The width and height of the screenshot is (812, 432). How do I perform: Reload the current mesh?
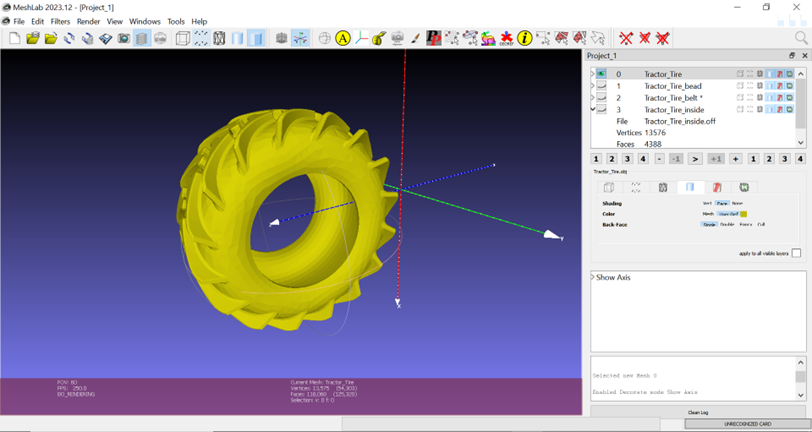click(69, 38)
